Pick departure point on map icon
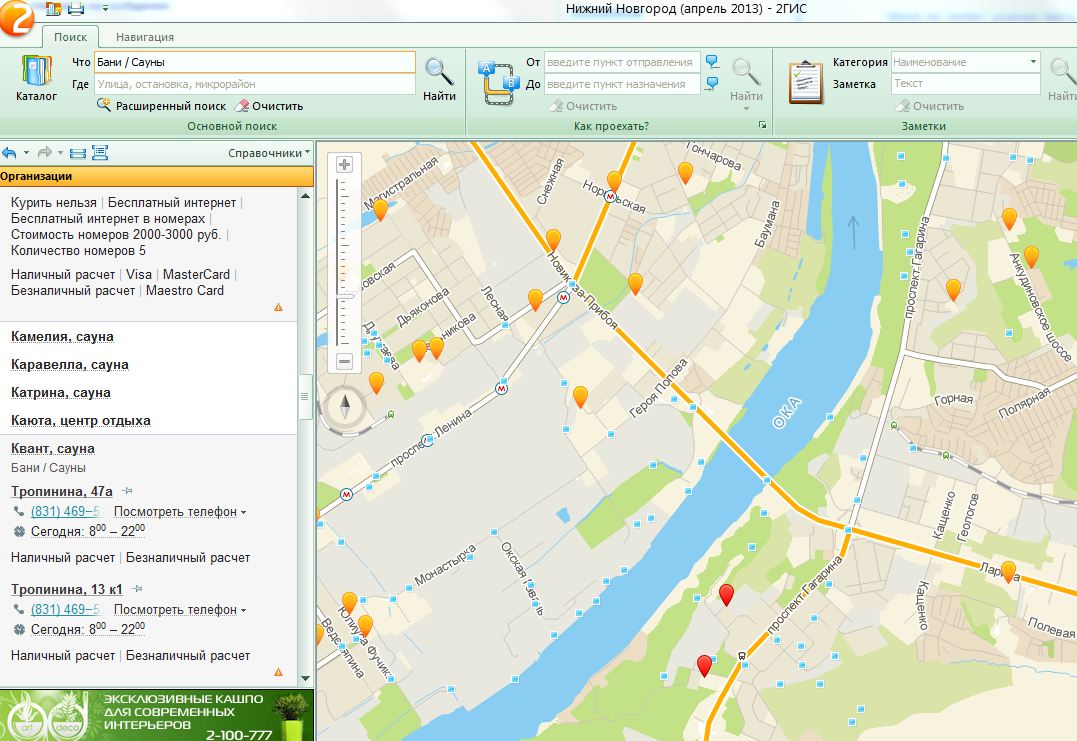Screen dimensions: 1077x741 (x=712, y=62)
